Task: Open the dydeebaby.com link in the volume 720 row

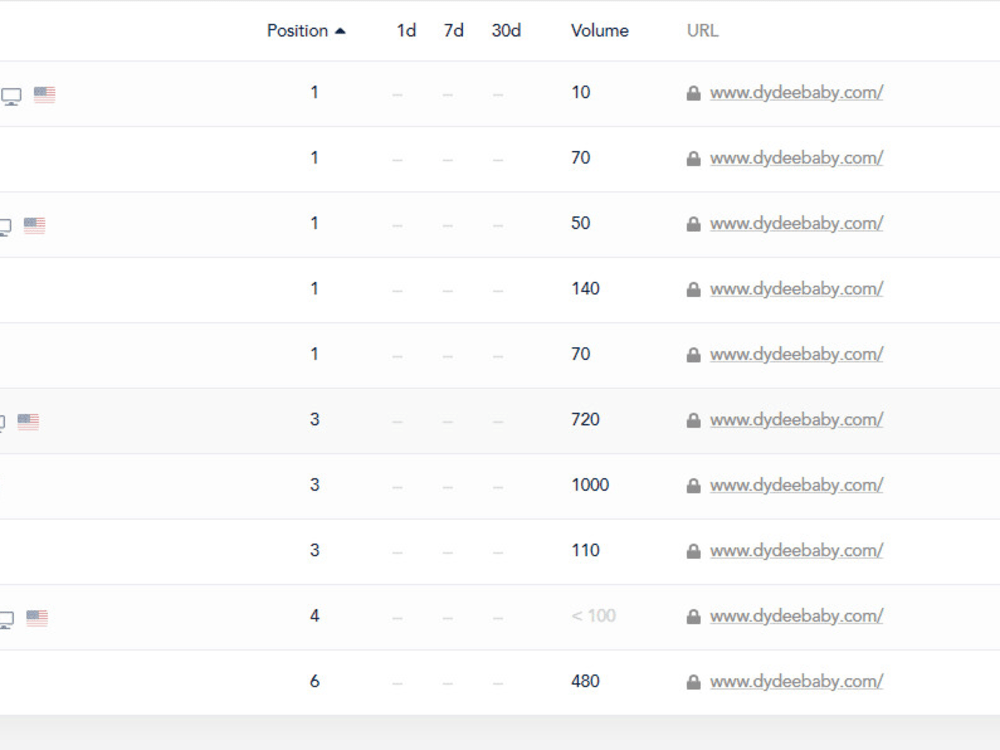Action: [797, 420]
